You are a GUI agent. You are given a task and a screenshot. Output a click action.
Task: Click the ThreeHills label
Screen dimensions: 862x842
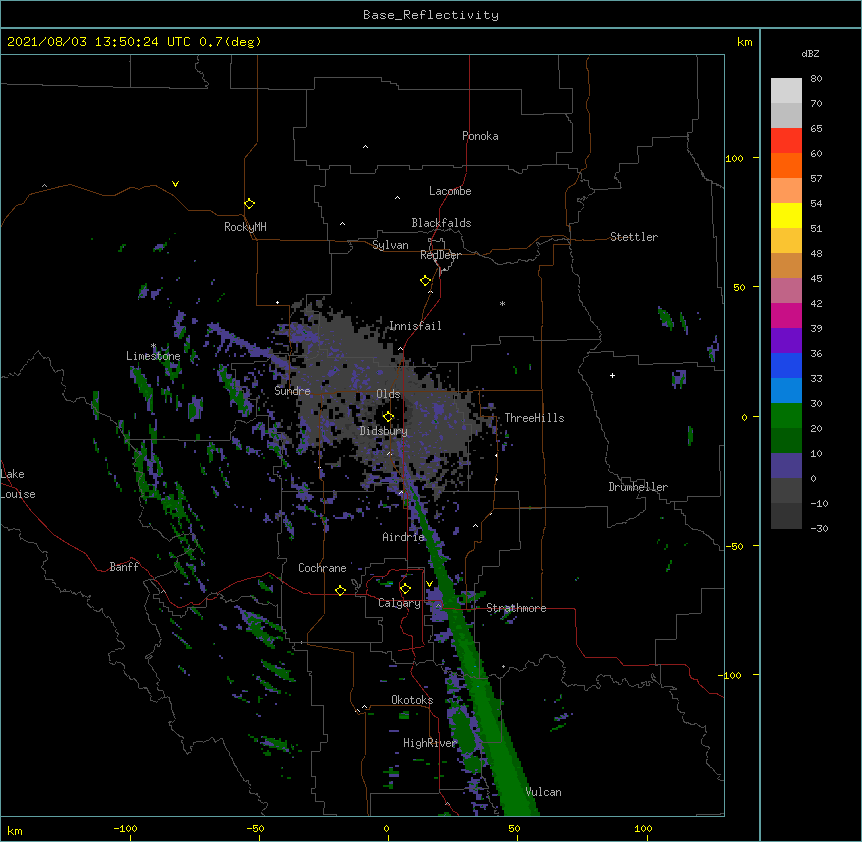tap(534, 418)
